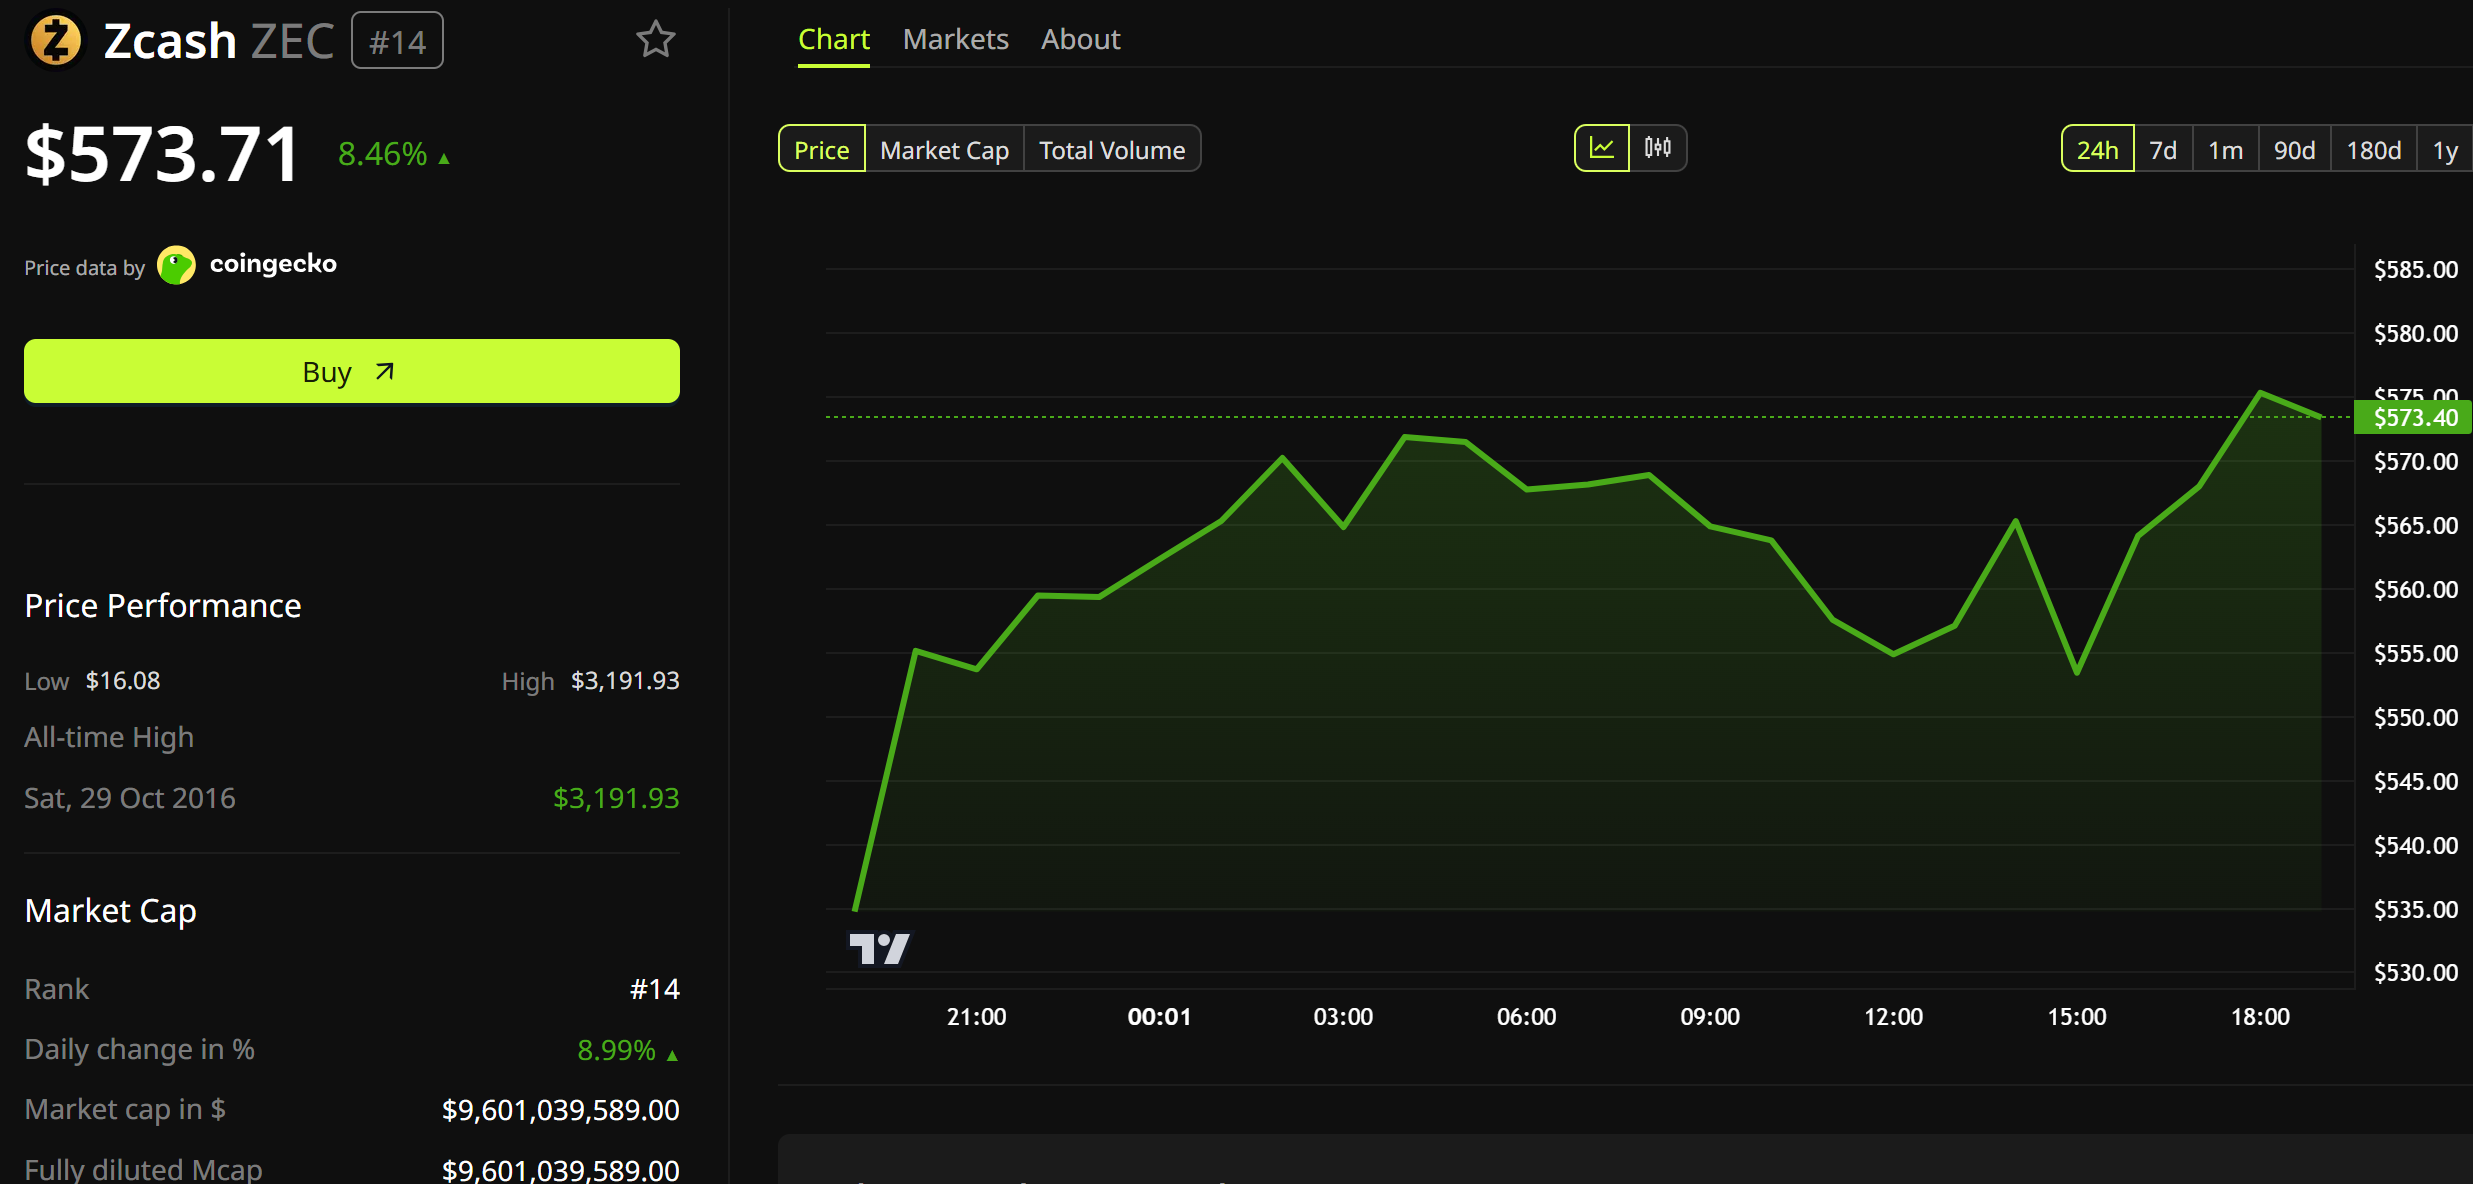
Task: Select the Market Cap chart metric
Action: pos(945,149)
